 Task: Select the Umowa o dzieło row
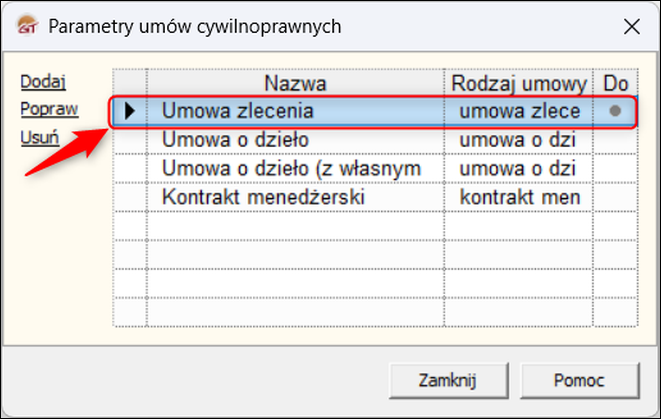pos(295,140)
